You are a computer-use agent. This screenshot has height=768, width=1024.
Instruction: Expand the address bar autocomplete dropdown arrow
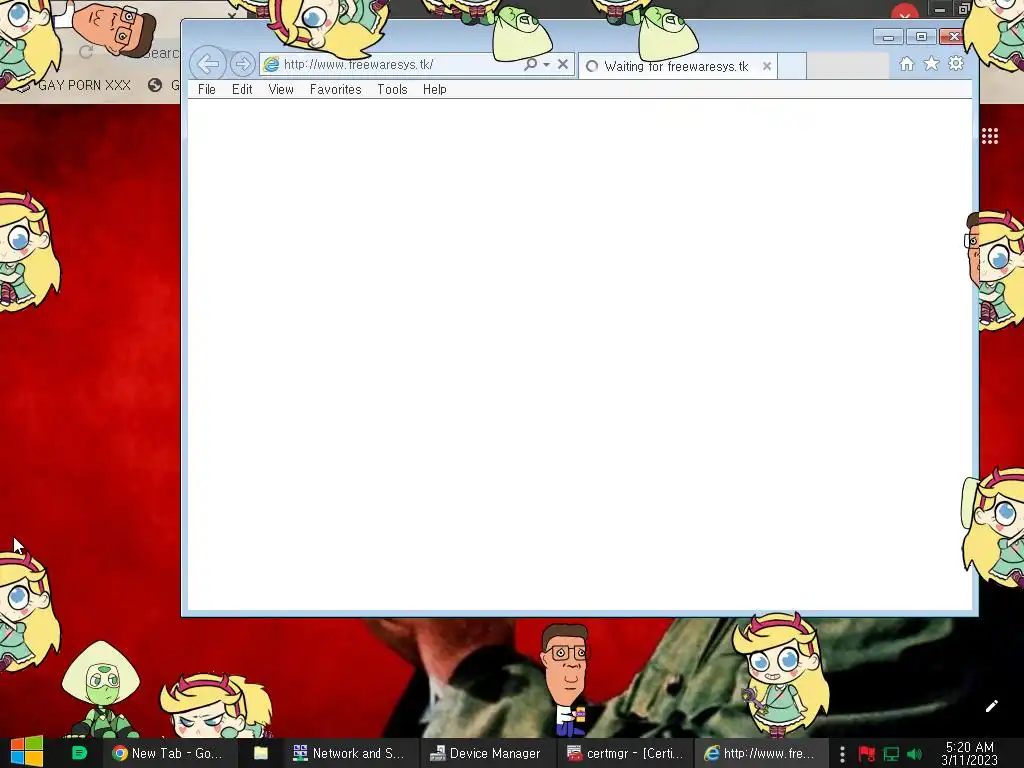[547, 65]
